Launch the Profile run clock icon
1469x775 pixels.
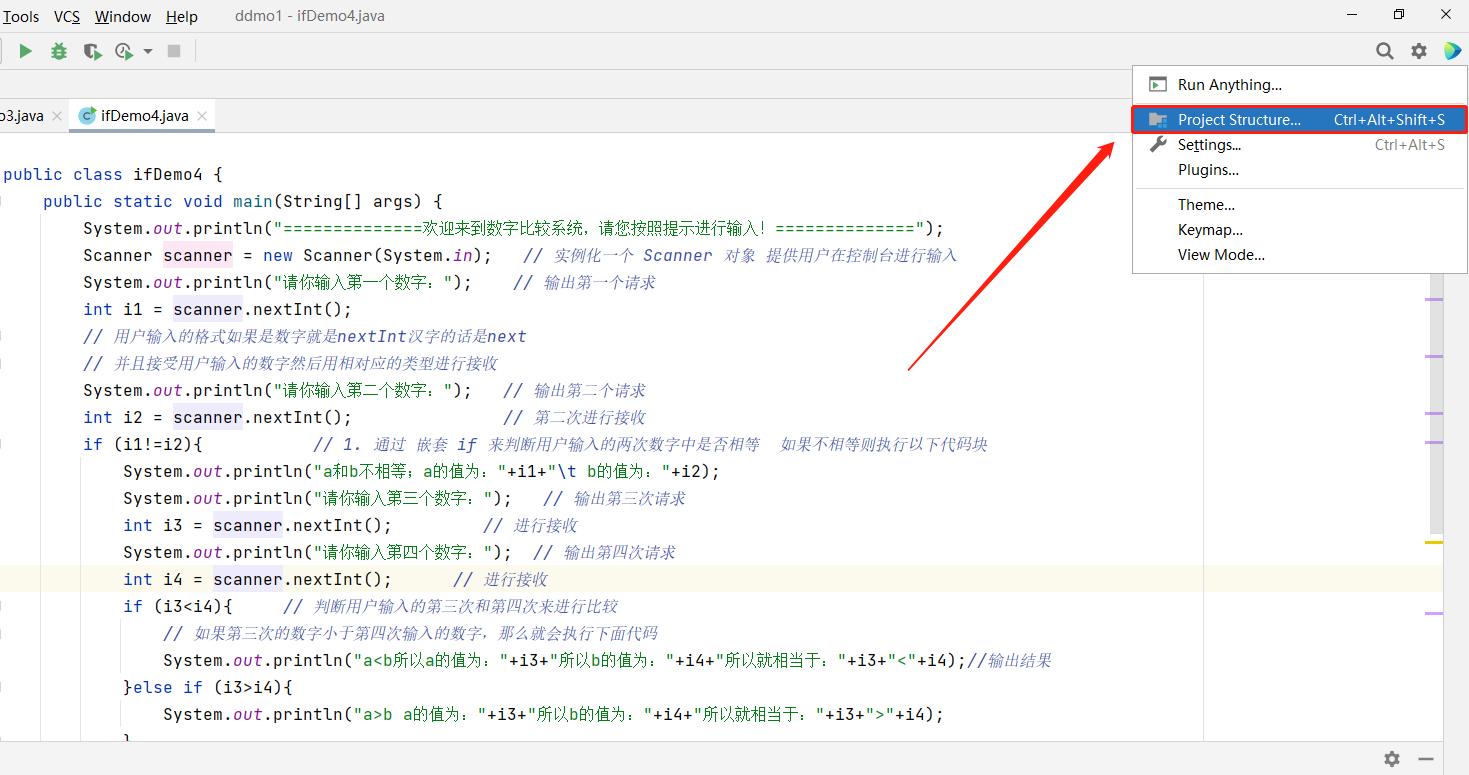(x=123, y=51)
